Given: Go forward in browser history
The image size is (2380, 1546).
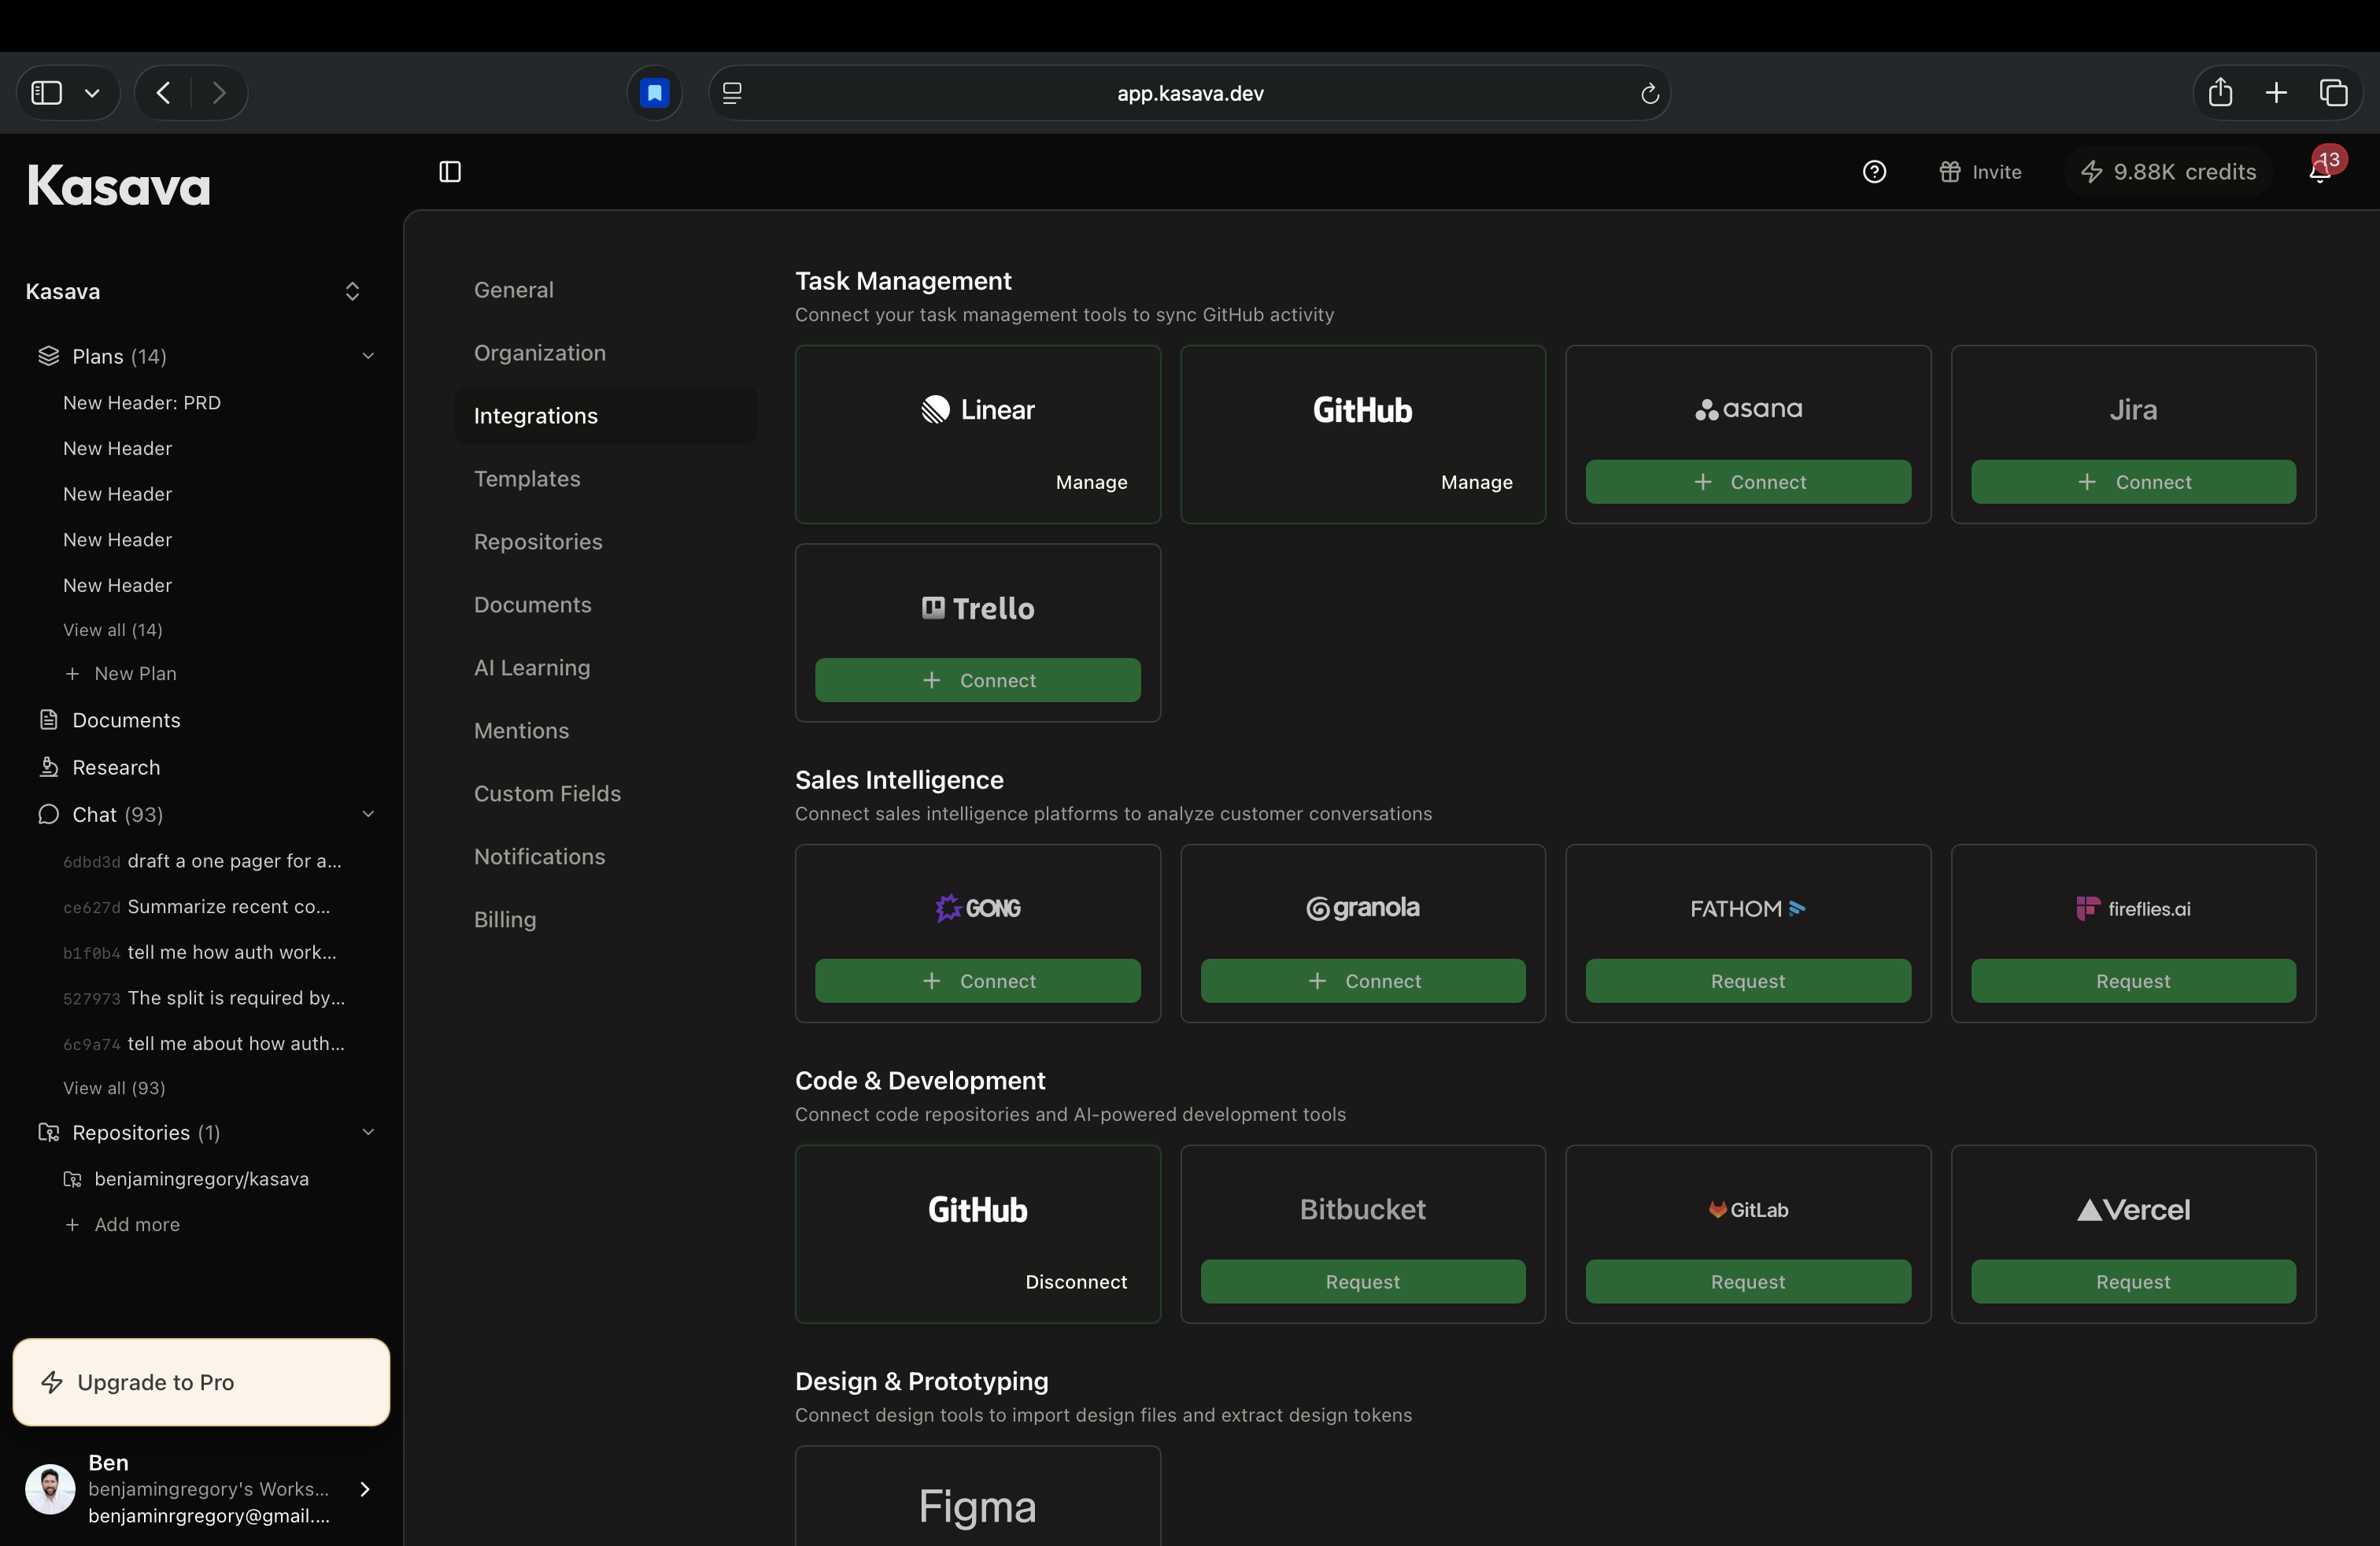Looking at the screenshot, I should [x=219, y=93].
